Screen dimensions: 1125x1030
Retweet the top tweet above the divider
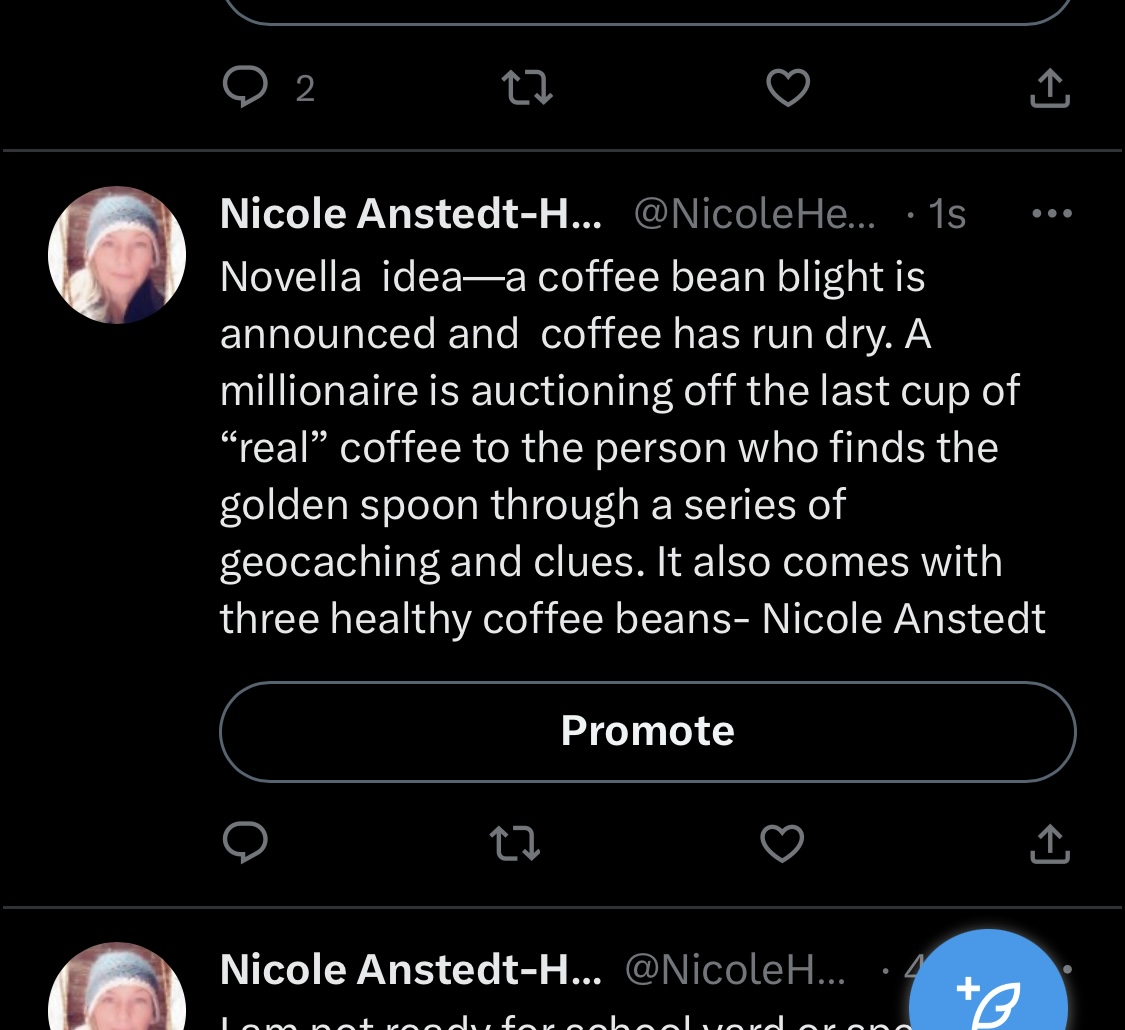click(526, 89)
